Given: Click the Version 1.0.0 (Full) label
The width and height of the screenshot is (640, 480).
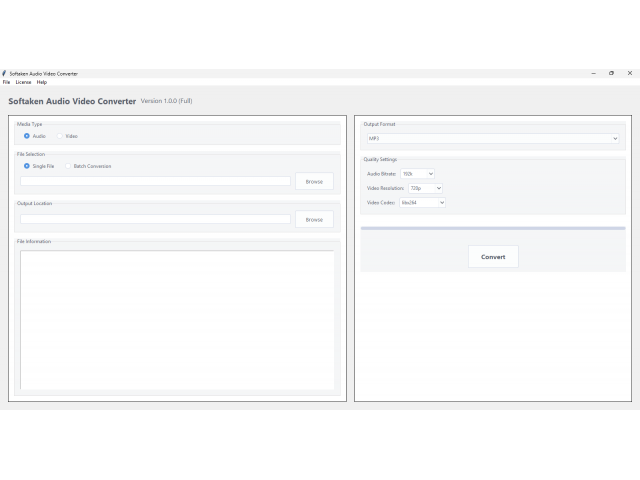Looking at the screenshot, I should pos(167,101).
